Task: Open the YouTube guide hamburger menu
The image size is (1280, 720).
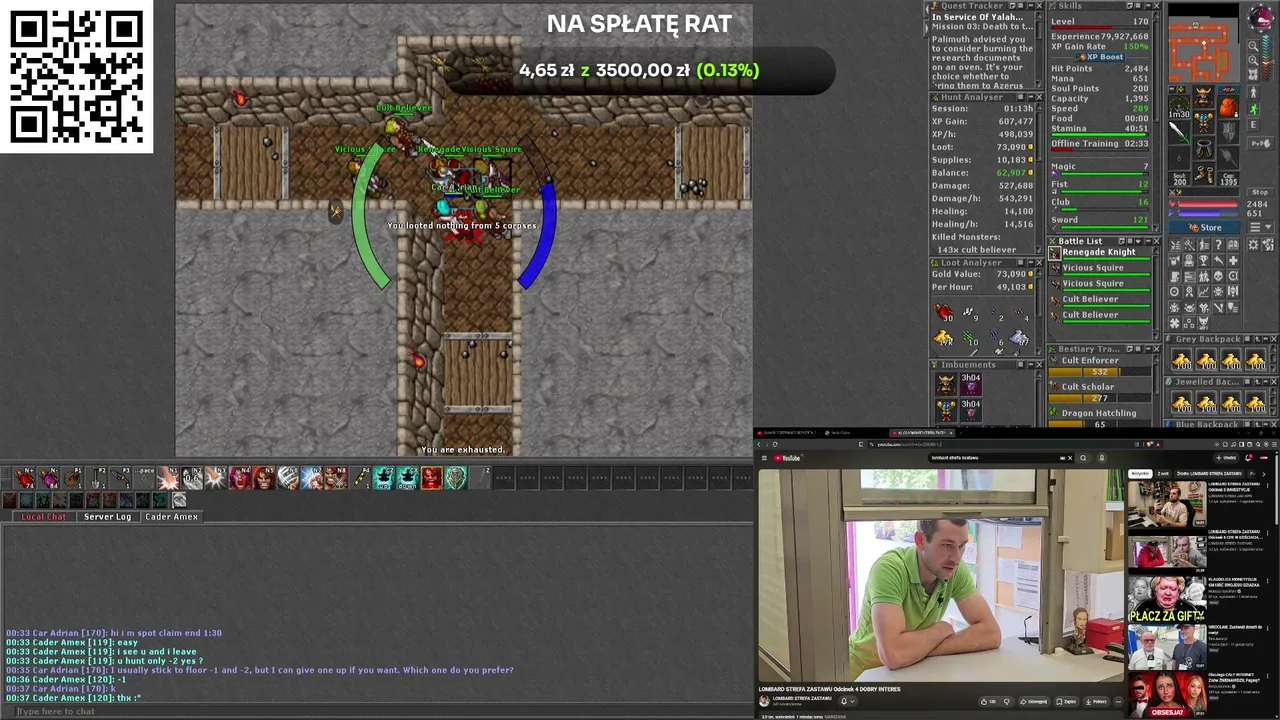Action: (764, 458)
